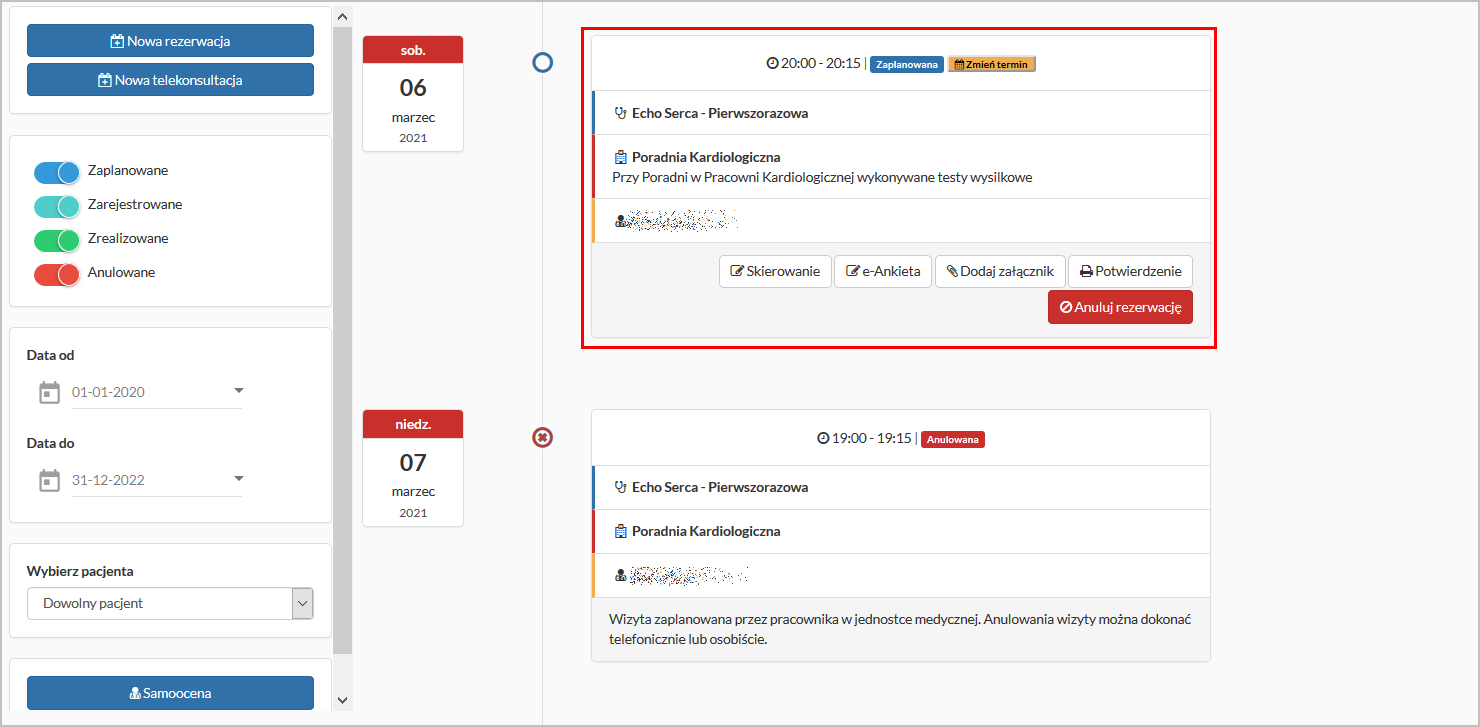Click clinic icon in the cancelled appointment card
This screenshot has width=1480, height=727.
(x=620, y=531)
